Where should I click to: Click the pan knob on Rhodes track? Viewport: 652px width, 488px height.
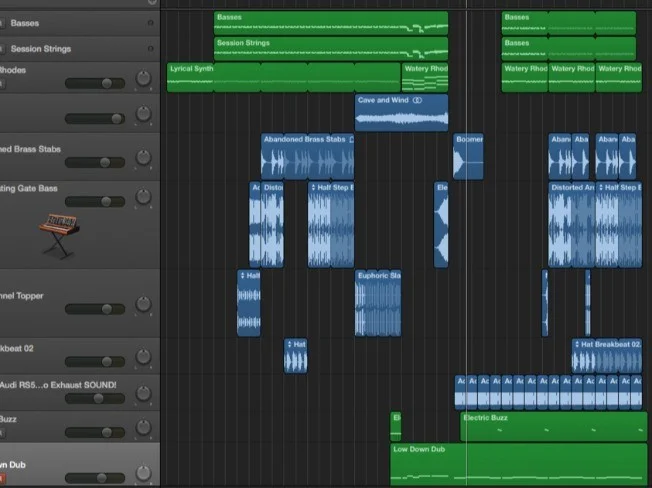(143, 80)
